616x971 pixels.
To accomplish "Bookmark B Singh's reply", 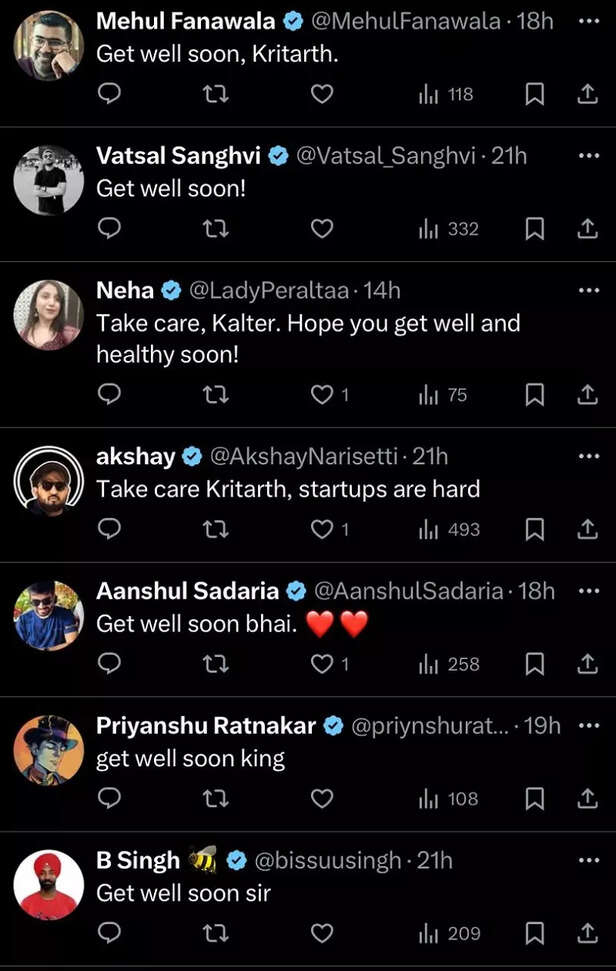I will (x=535, y=933).
